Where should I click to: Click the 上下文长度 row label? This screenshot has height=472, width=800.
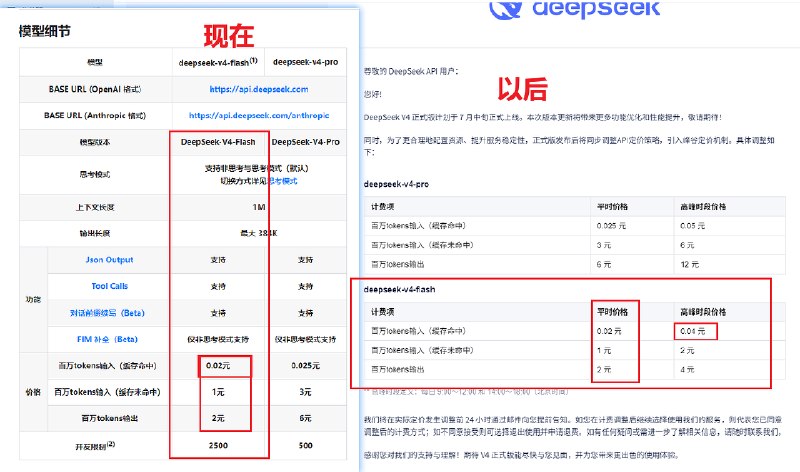click(95, 207)
